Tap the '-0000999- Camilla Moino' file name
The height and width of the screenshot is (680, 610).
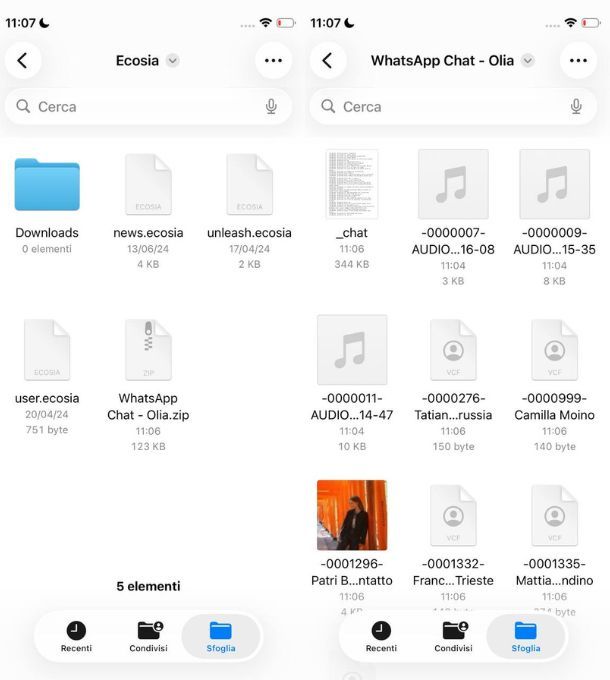[555, 407]
